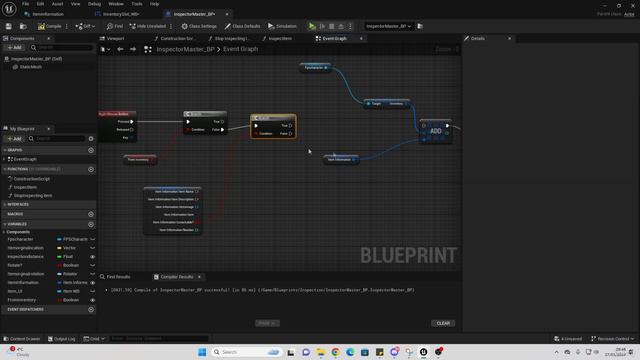This screenshot has width=640, height=360.
Task: Add event dispatcher via plus icon
Action: tap(91, 309)
